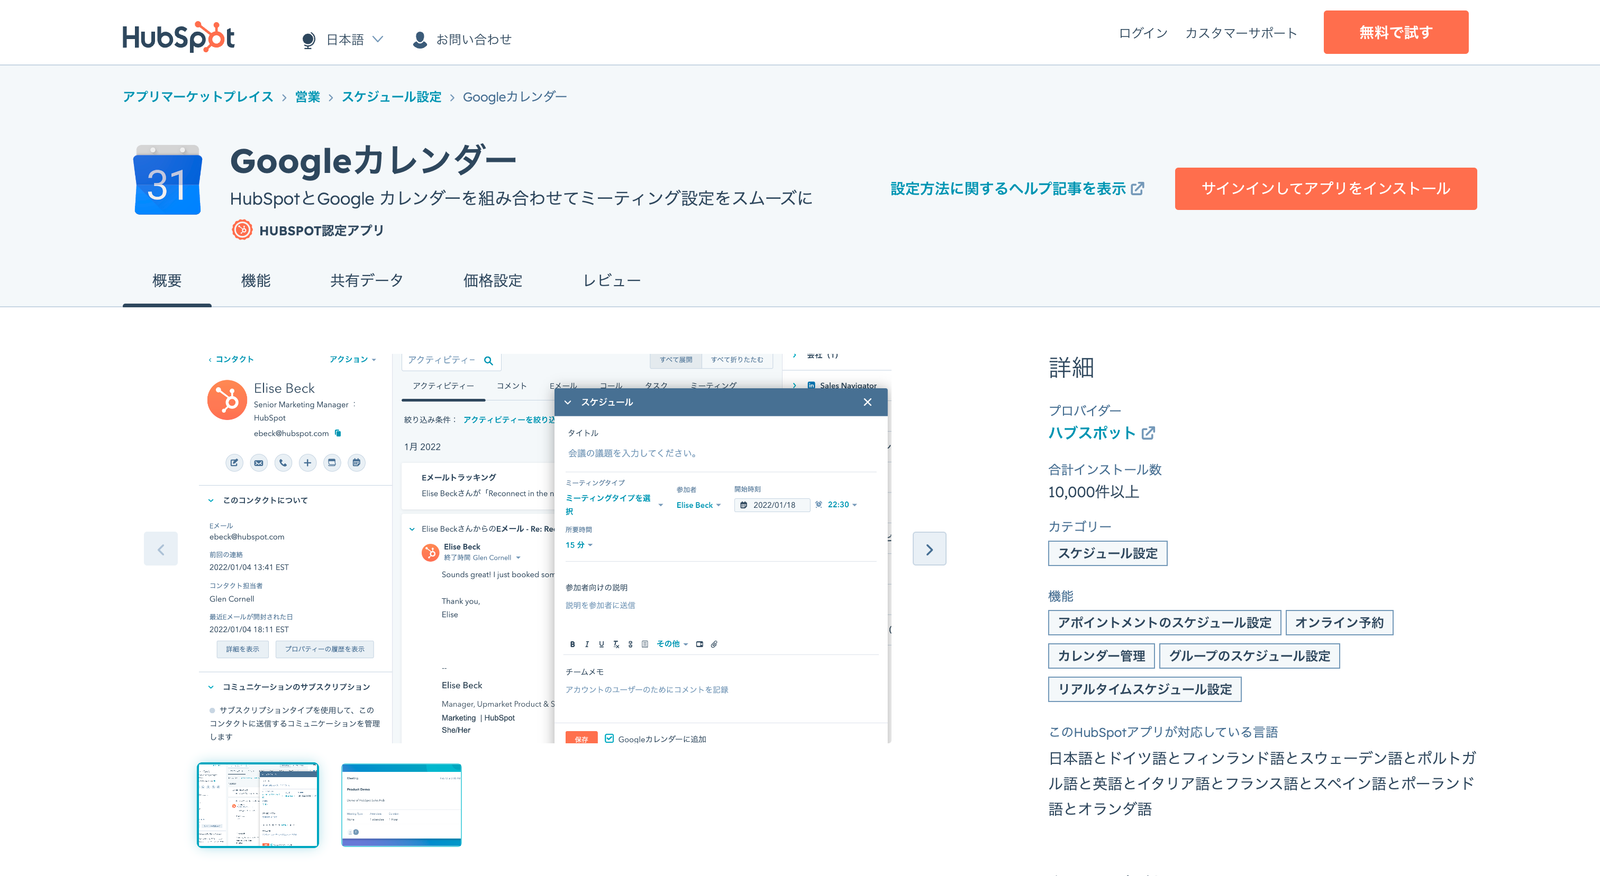Viewport: 1600px width, 876px height.
Task: Click the HubSpot logo
Action: point(178,37)
